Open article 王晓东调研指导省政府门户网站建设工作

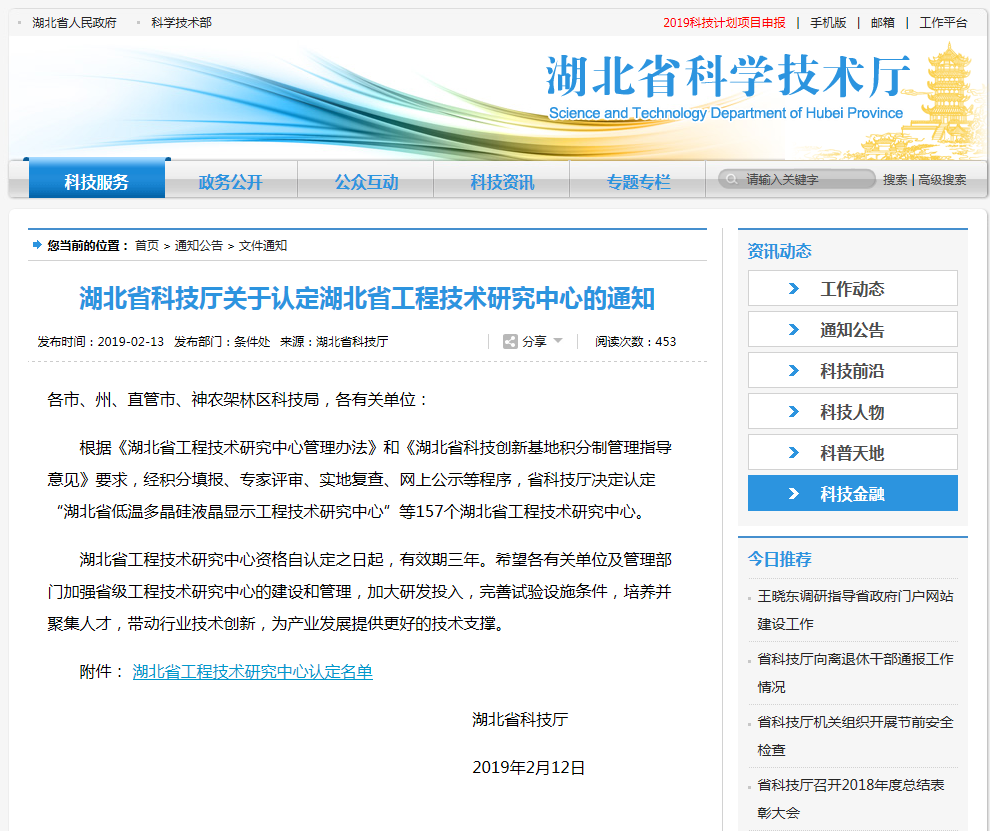856,610
